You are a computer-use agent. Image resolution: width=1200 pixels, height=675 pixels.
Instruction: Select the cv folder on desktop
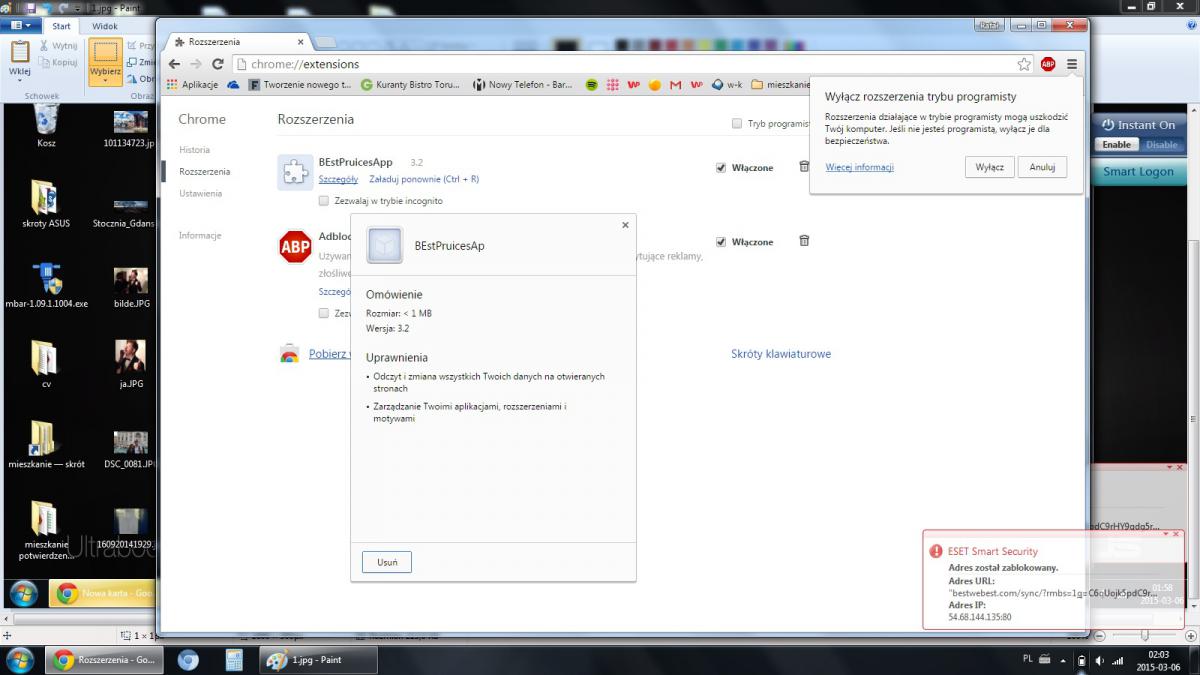(46, 365)
